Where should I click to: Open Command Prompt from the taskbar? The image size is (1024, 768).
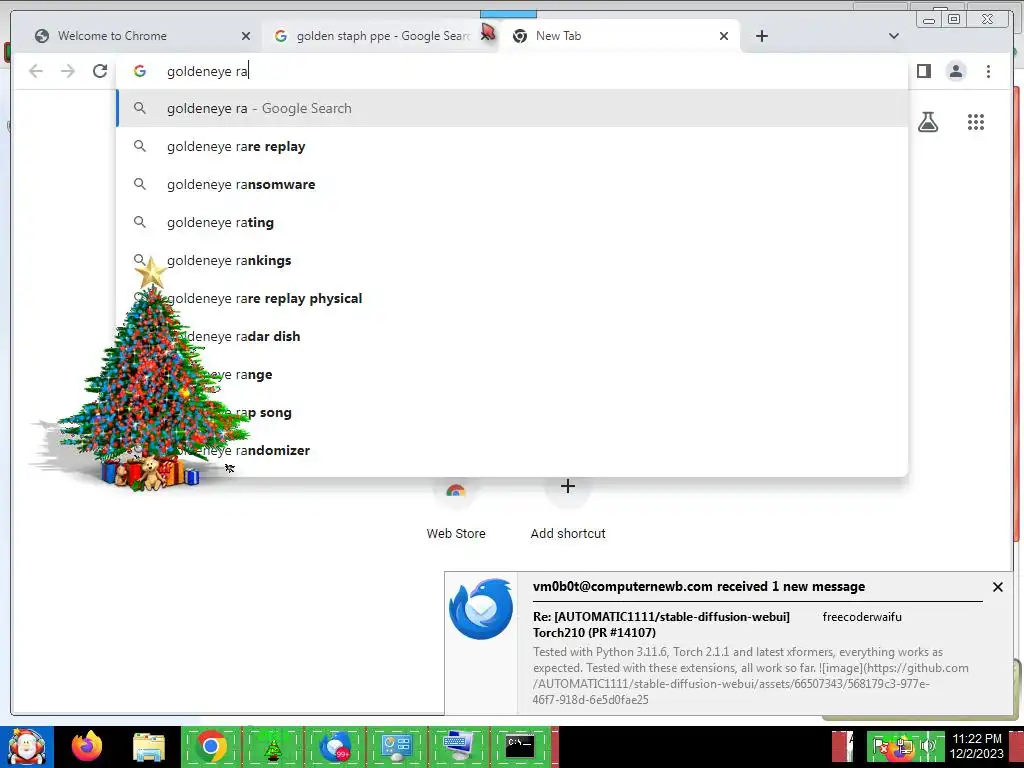[x=520, y=746]
